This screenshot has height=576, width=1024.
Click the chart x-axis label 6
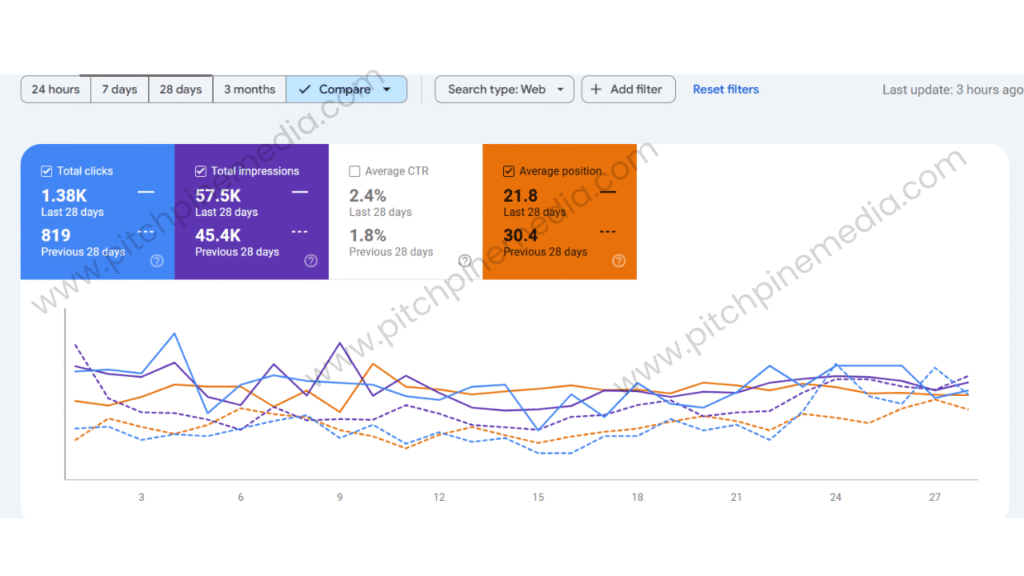coord(240,497)
